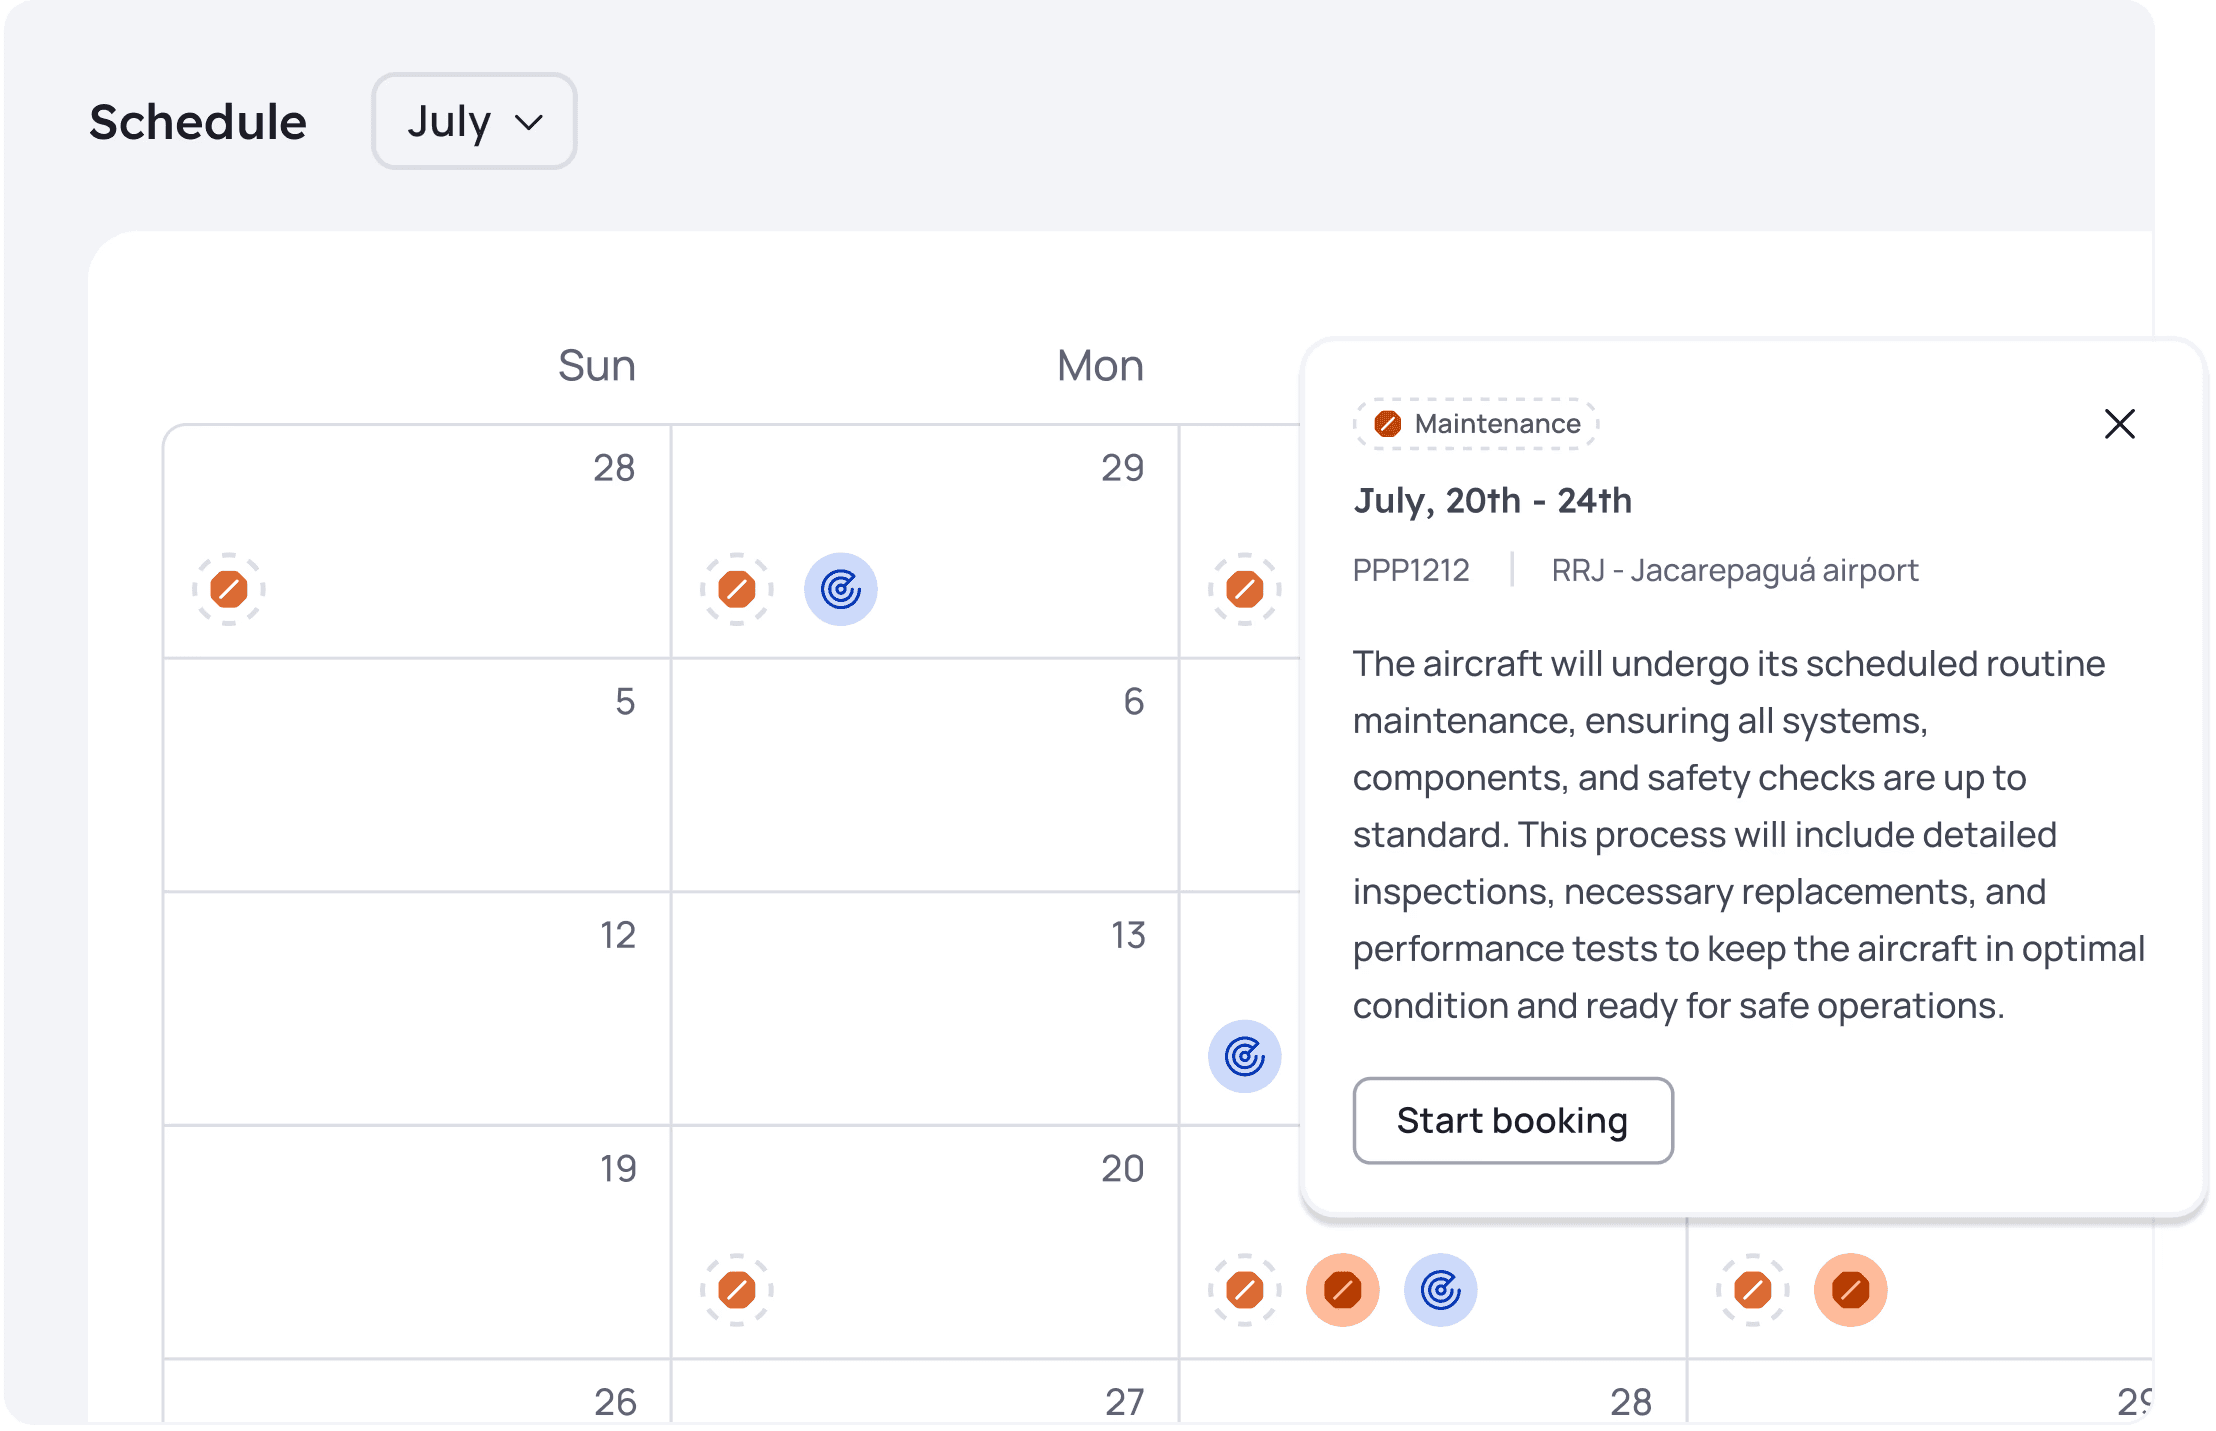
Task: Select the Monday 13 calendar cell
Action: (x=925, y=1008)
